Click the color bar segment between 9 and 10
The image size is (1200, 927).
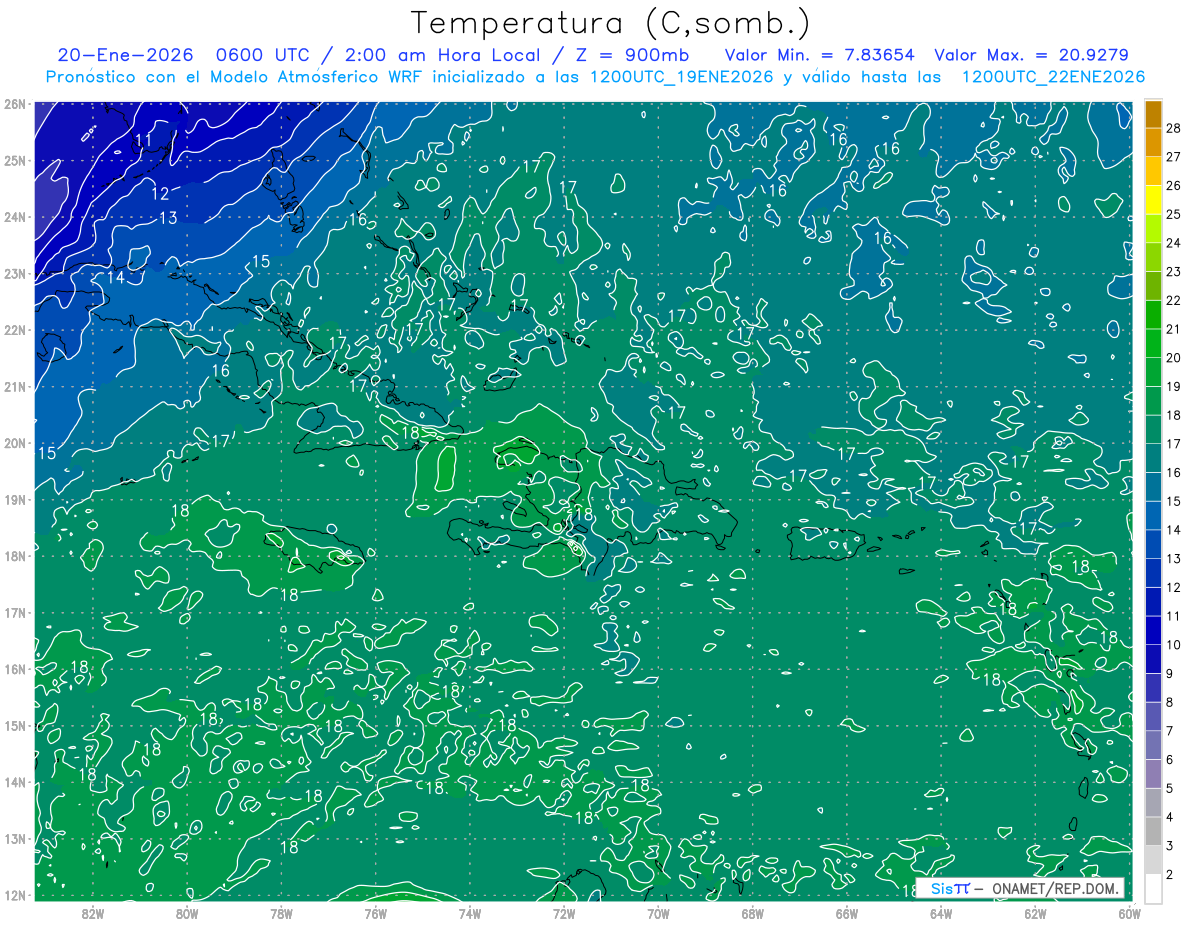(x=1153, y=659)
